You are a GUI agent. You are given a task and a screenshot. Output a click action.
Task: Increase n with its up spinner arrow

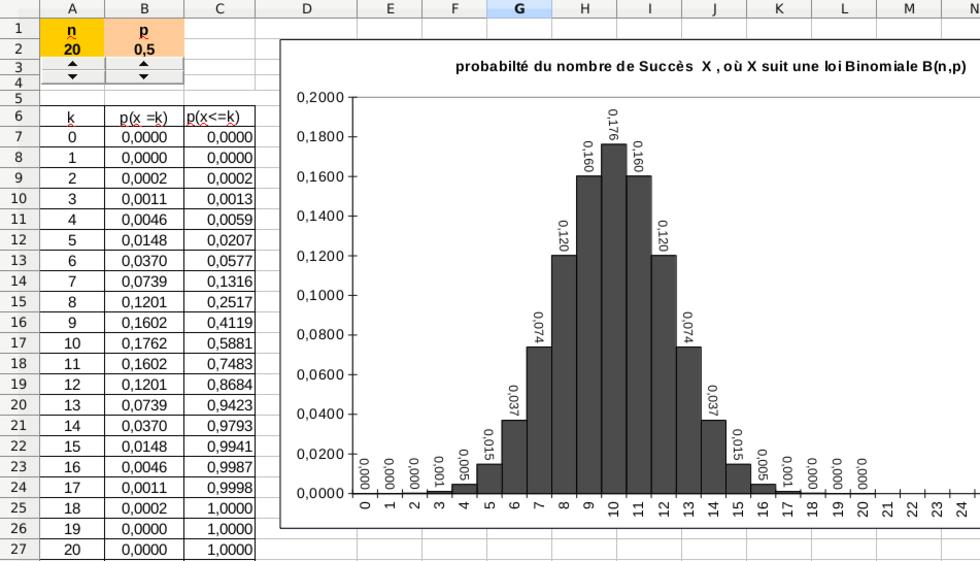pos(72,64)
